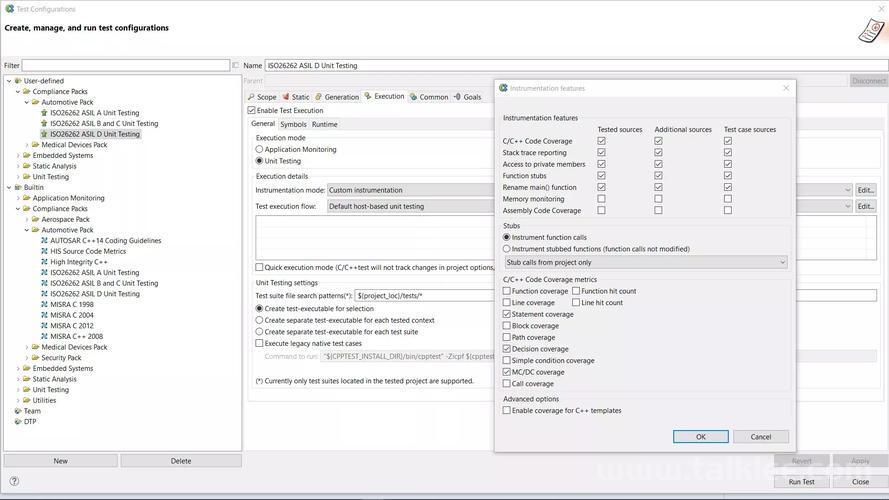Expand the Security Pack node

point(27,358)
